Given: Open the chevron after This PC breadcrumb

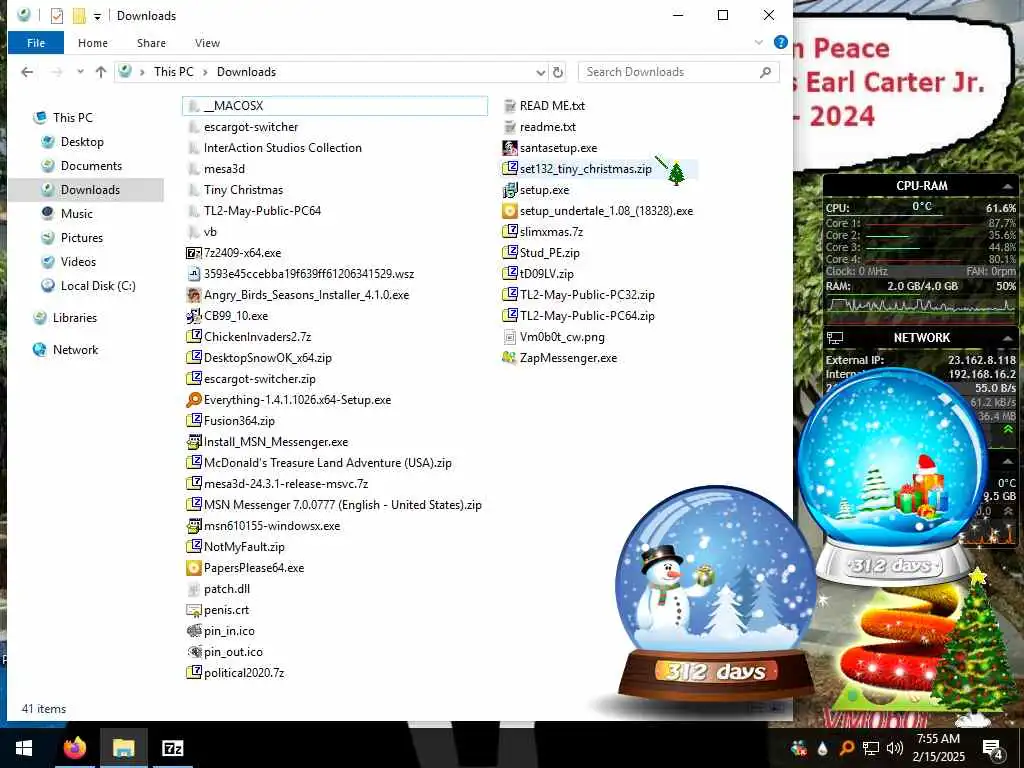Looking at the screenshot, I should (x=205, y=72).
